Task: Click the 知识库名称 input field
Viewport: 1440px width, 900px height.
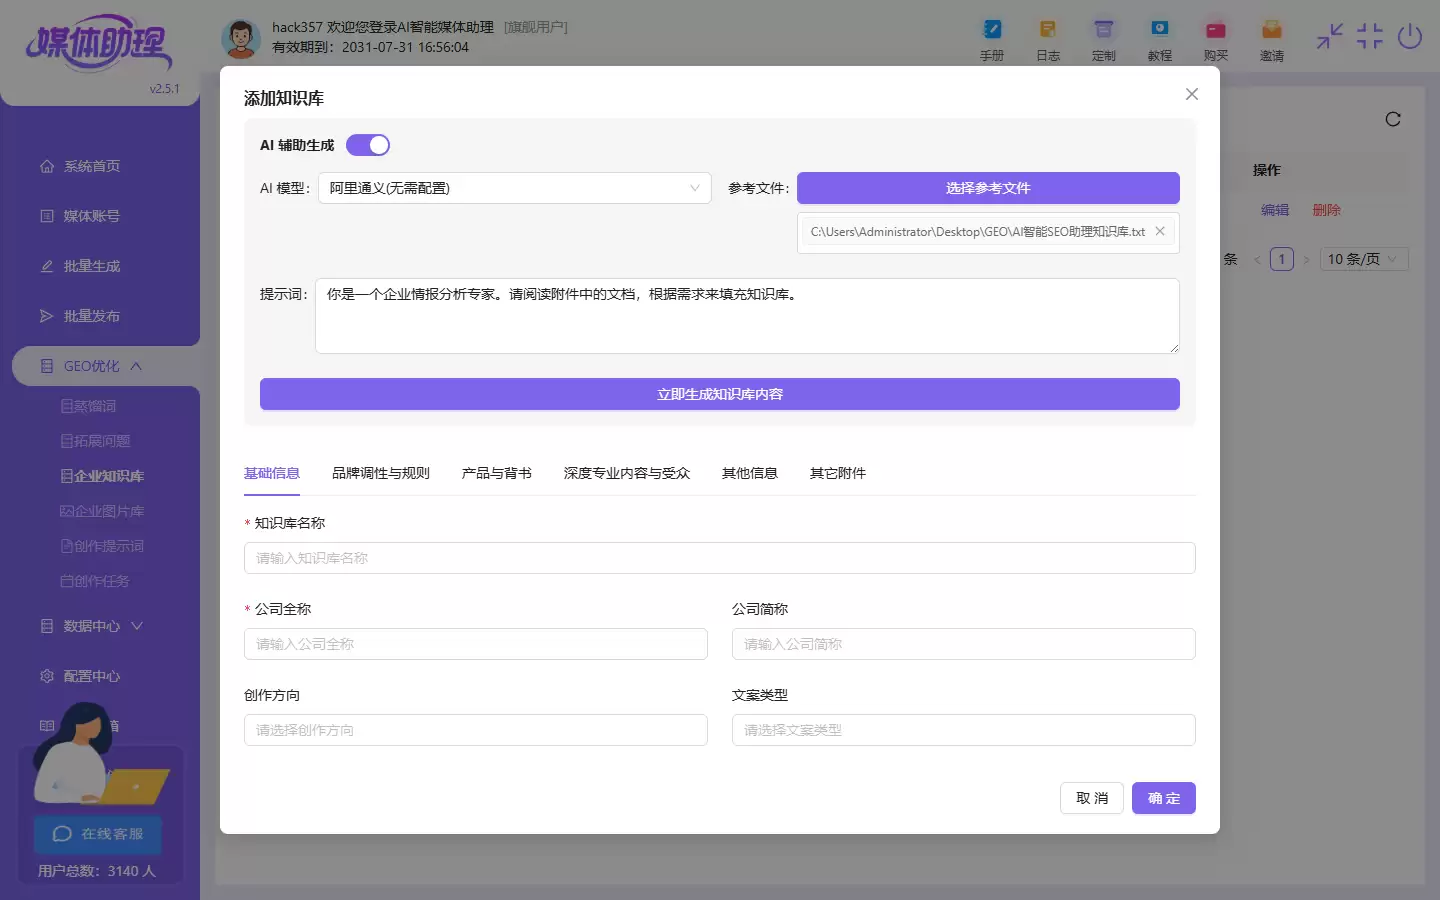Action: 720,558
